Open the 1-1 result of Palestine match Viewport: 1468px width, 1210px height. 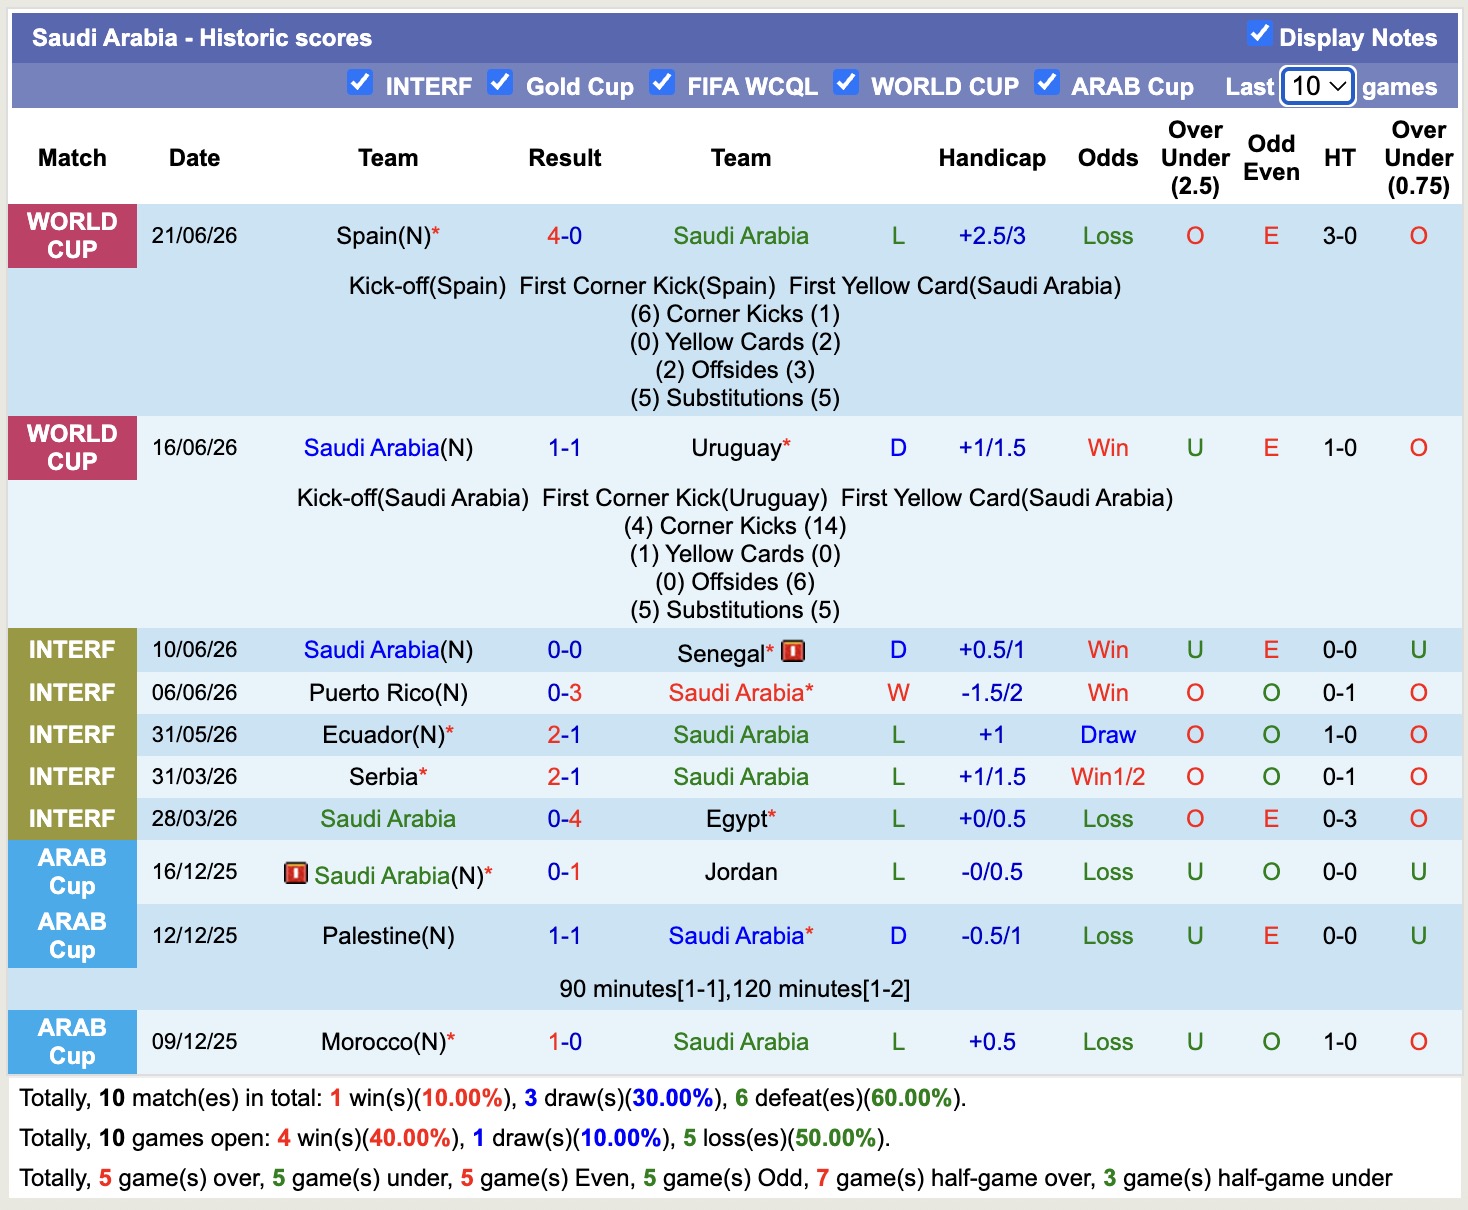pos(565,936)
